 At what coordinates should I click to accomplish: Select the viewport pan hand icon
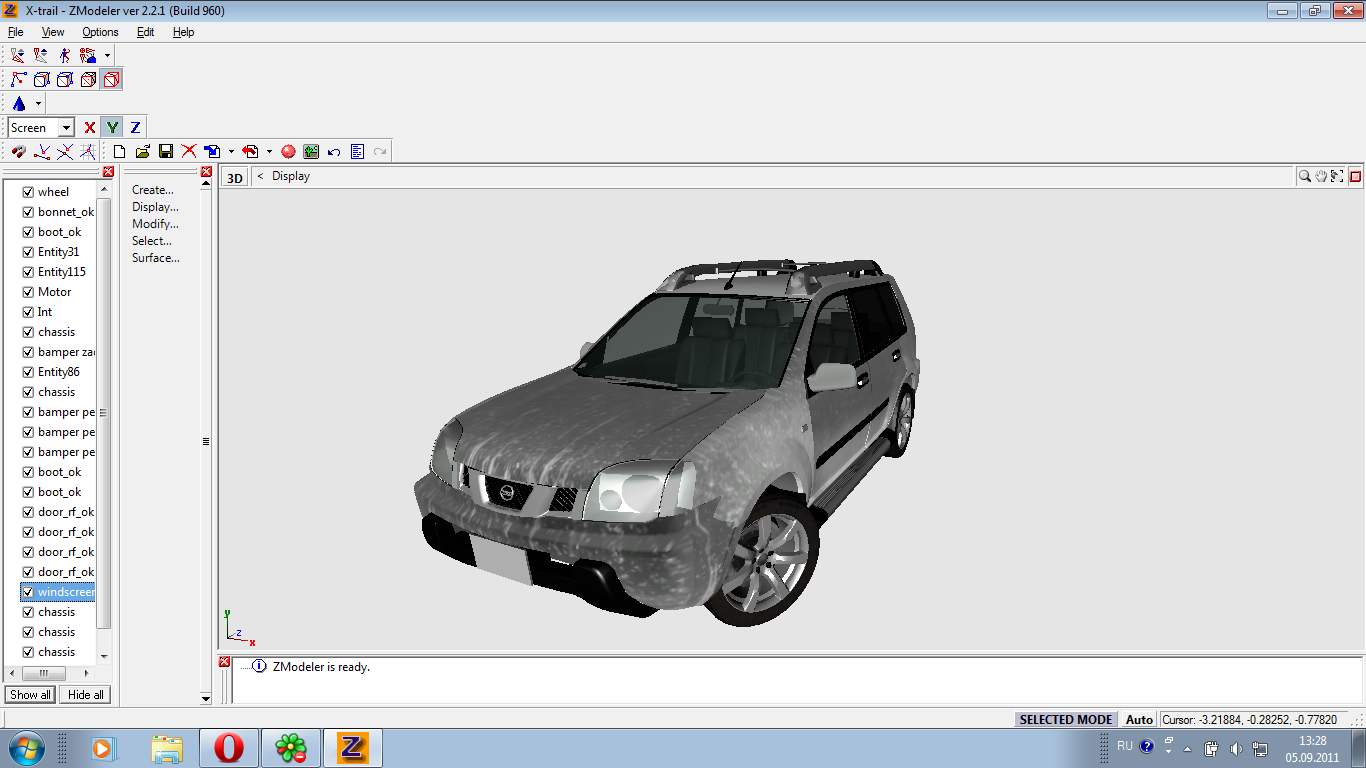tap(1321, 176)
